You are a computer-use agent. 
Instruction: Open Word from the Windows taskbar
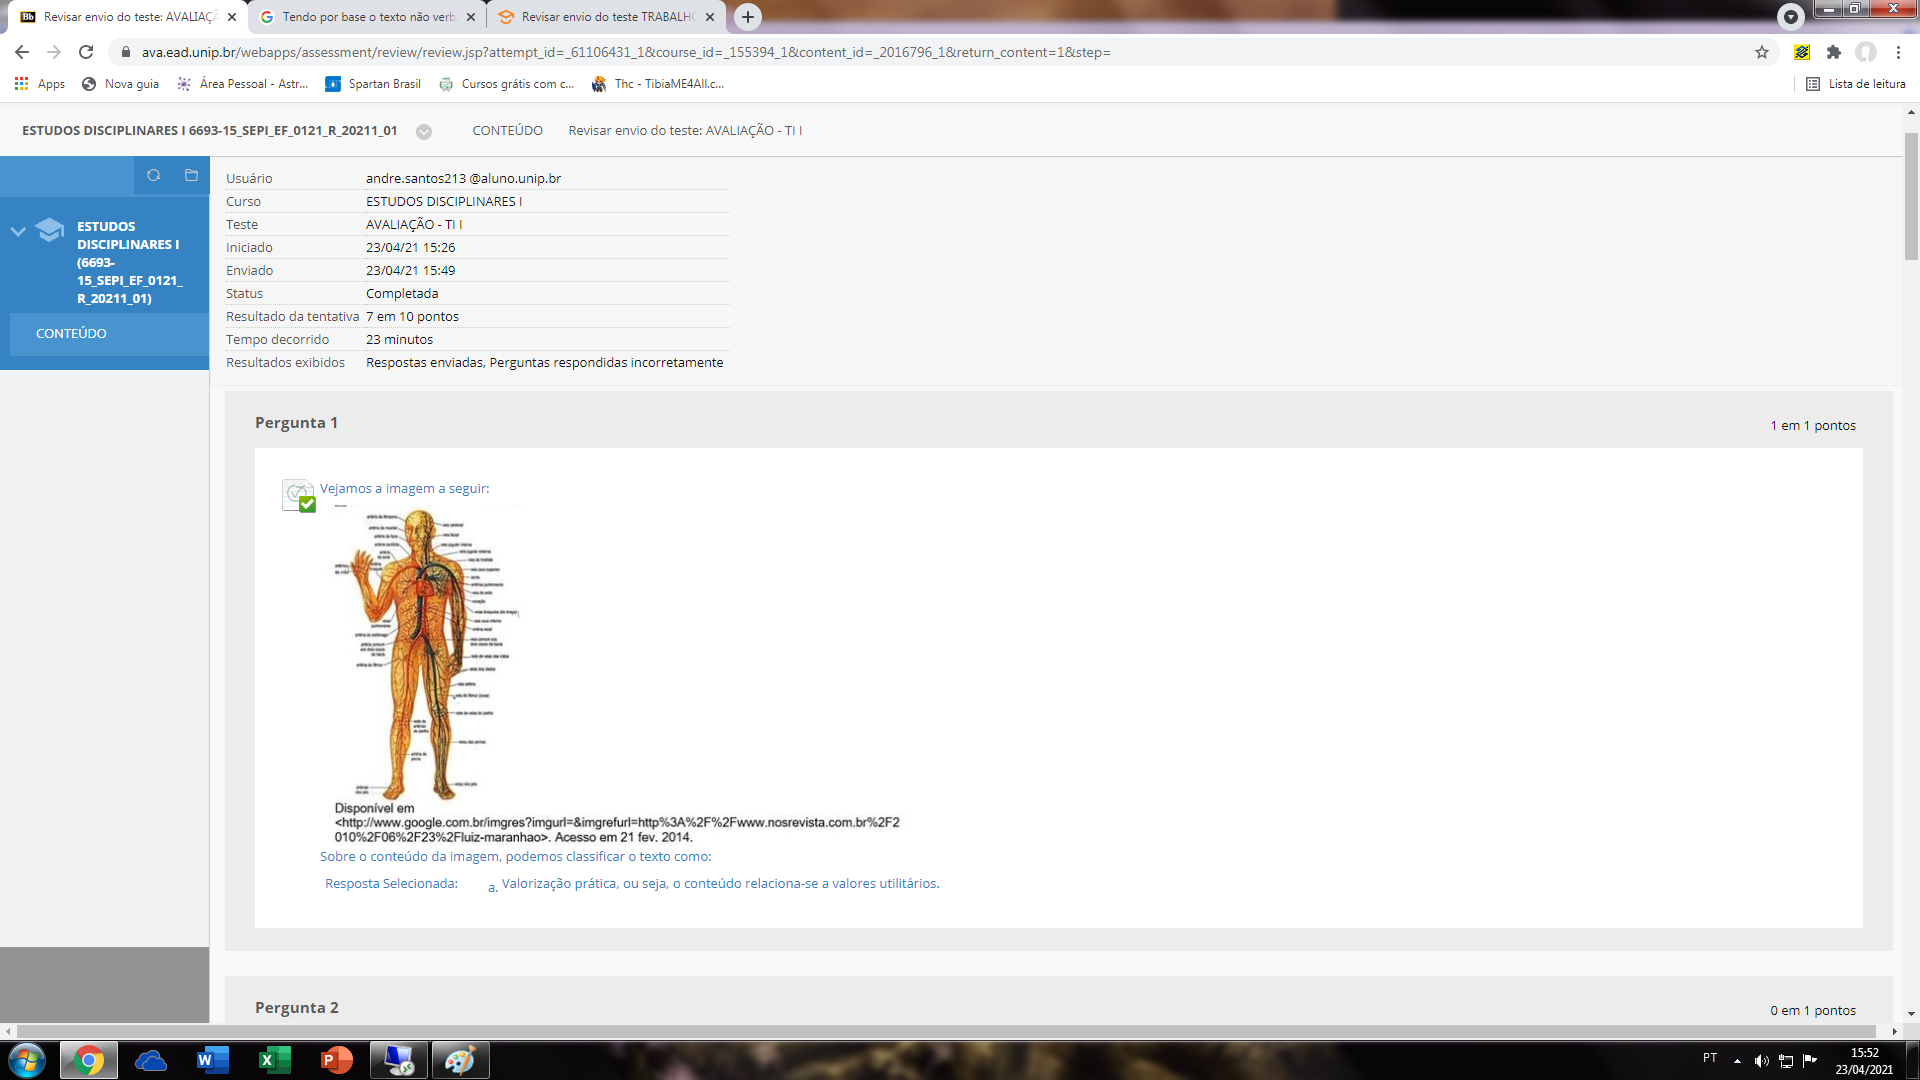pyautogui.click(x=212, y=1060)
